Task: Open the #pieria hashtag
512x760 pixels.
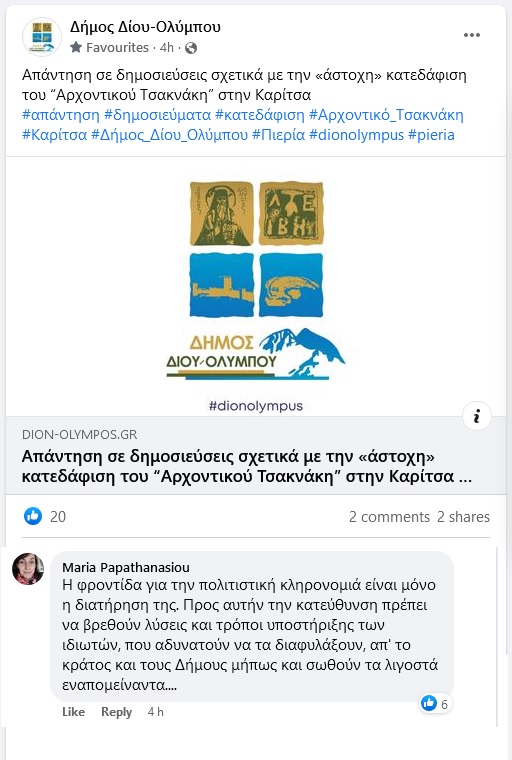Action: 431,135
